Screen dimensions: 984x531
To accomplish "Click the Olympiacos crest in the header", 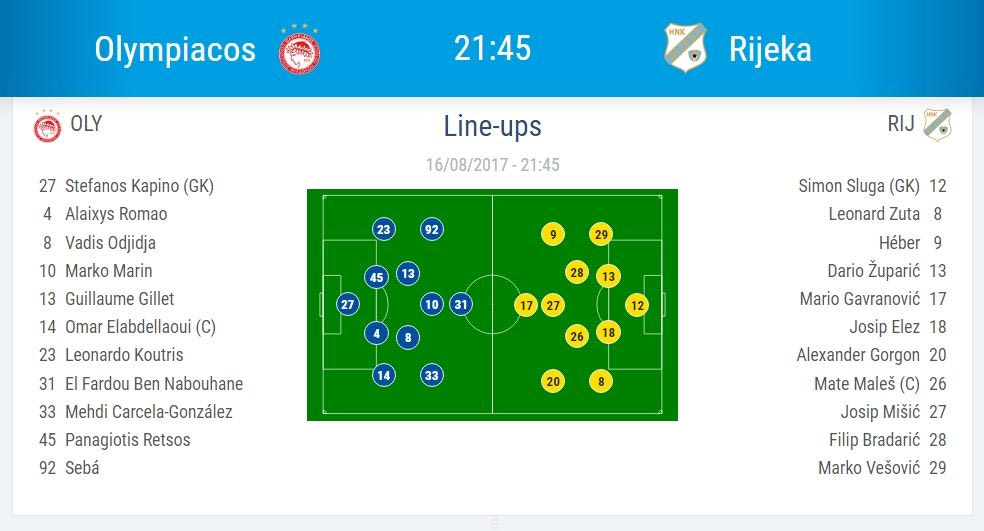I will 299,48.
